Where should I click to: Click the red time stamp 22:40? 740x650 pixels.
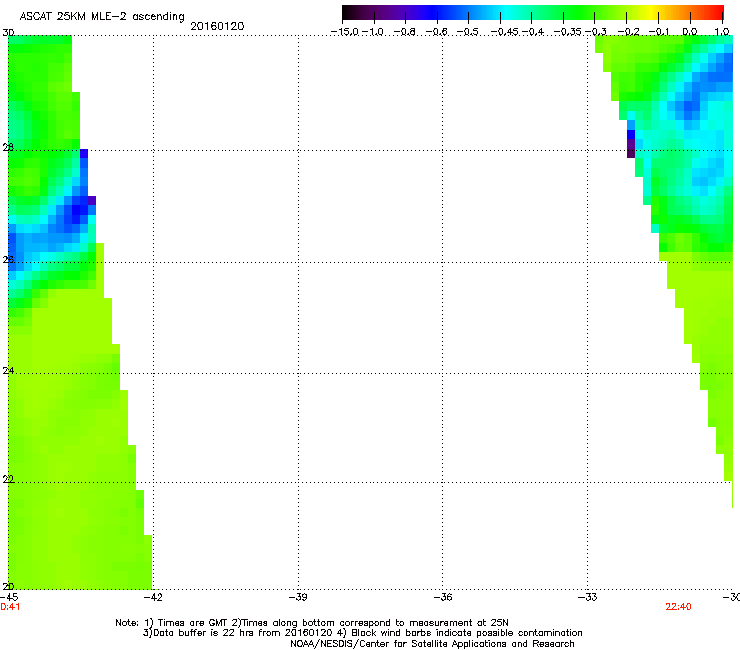click(678, 607)
